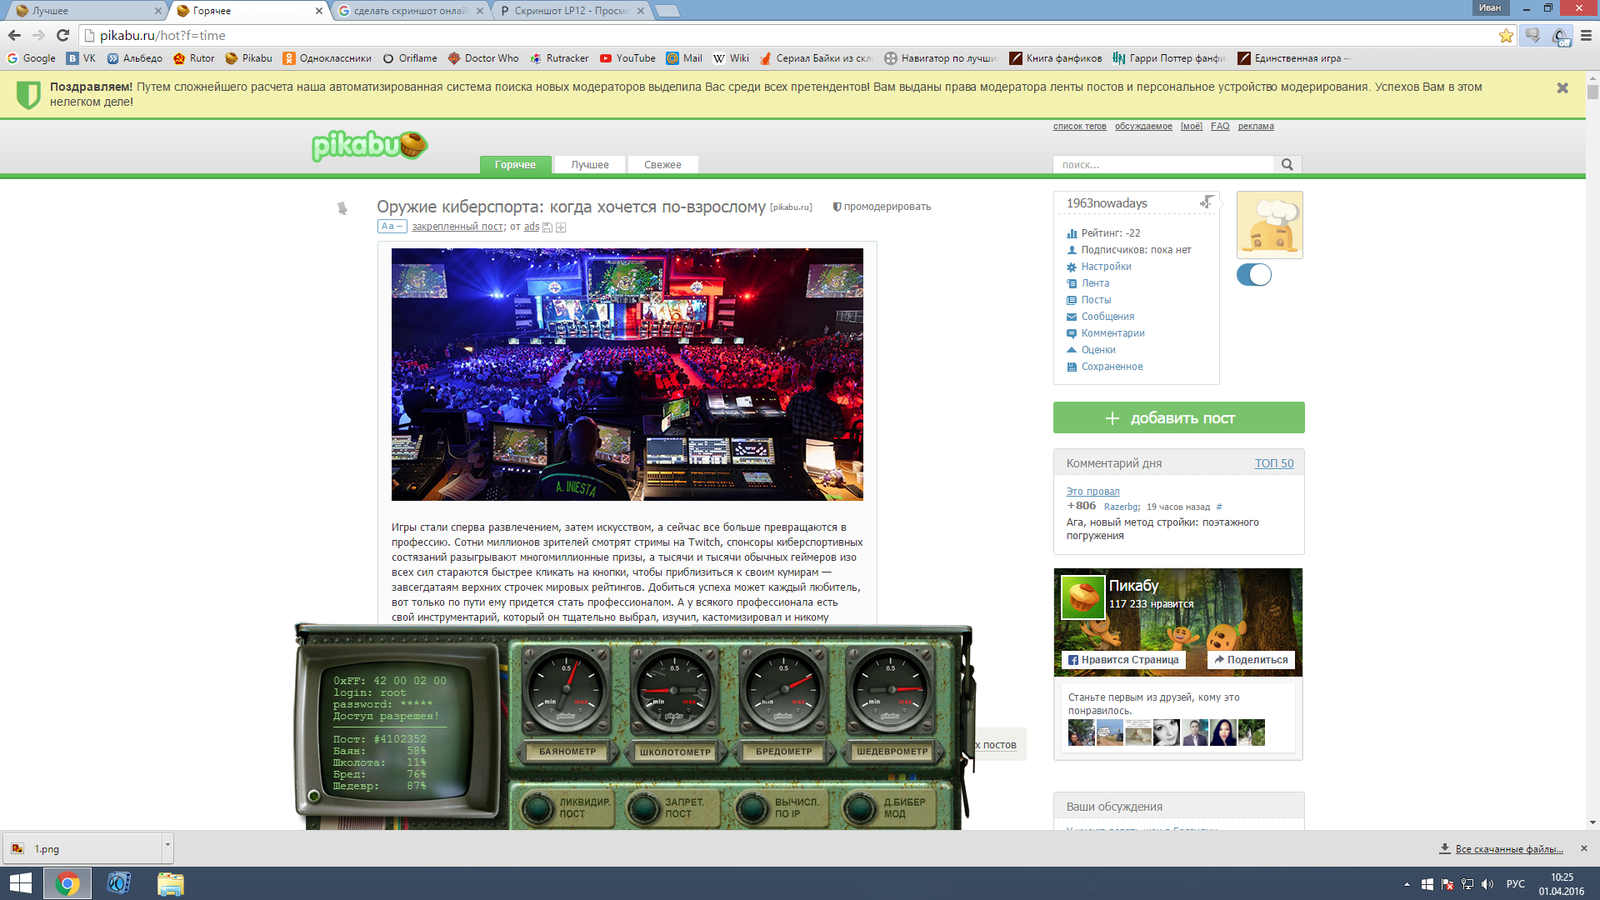Click the Windows Start button
The image size is (1600, 900).
[20, 884]
